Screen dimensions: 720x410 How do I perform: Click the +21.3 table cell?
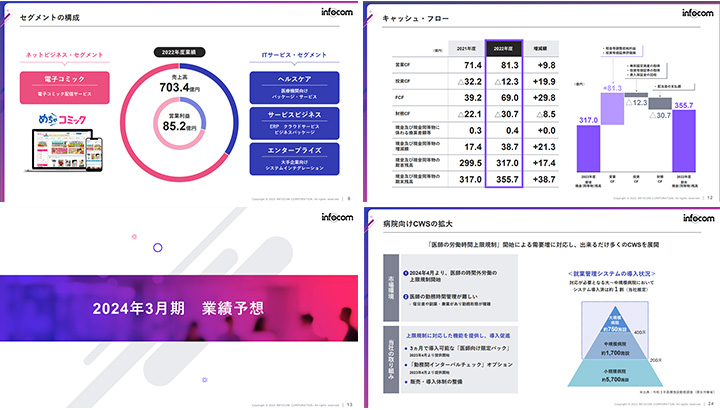[544, 147]
